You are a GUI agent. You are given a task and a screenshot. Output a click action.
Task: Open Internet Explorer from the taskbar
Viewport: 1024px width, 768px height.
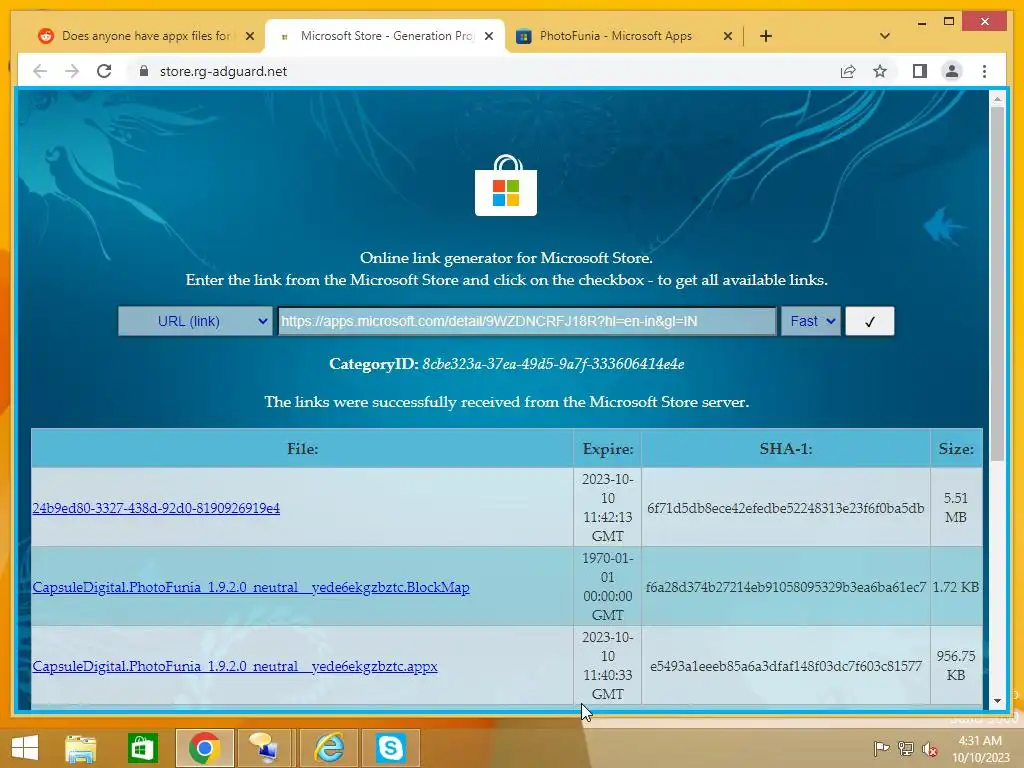click(328, 748)
